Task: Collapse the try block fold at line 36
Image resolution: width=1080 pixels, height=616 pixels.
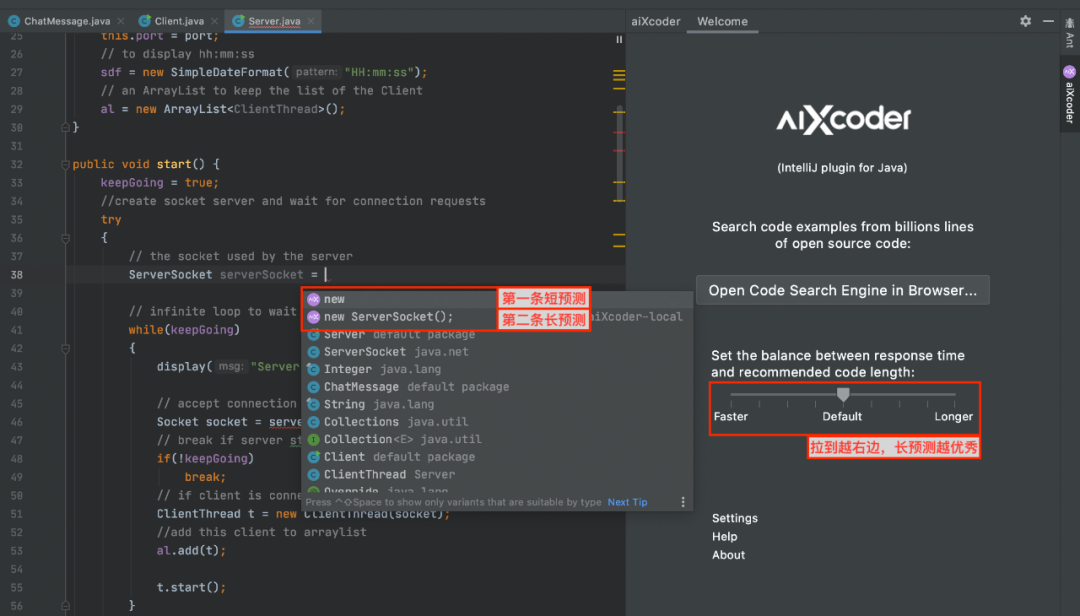Action: coord(65,238)
